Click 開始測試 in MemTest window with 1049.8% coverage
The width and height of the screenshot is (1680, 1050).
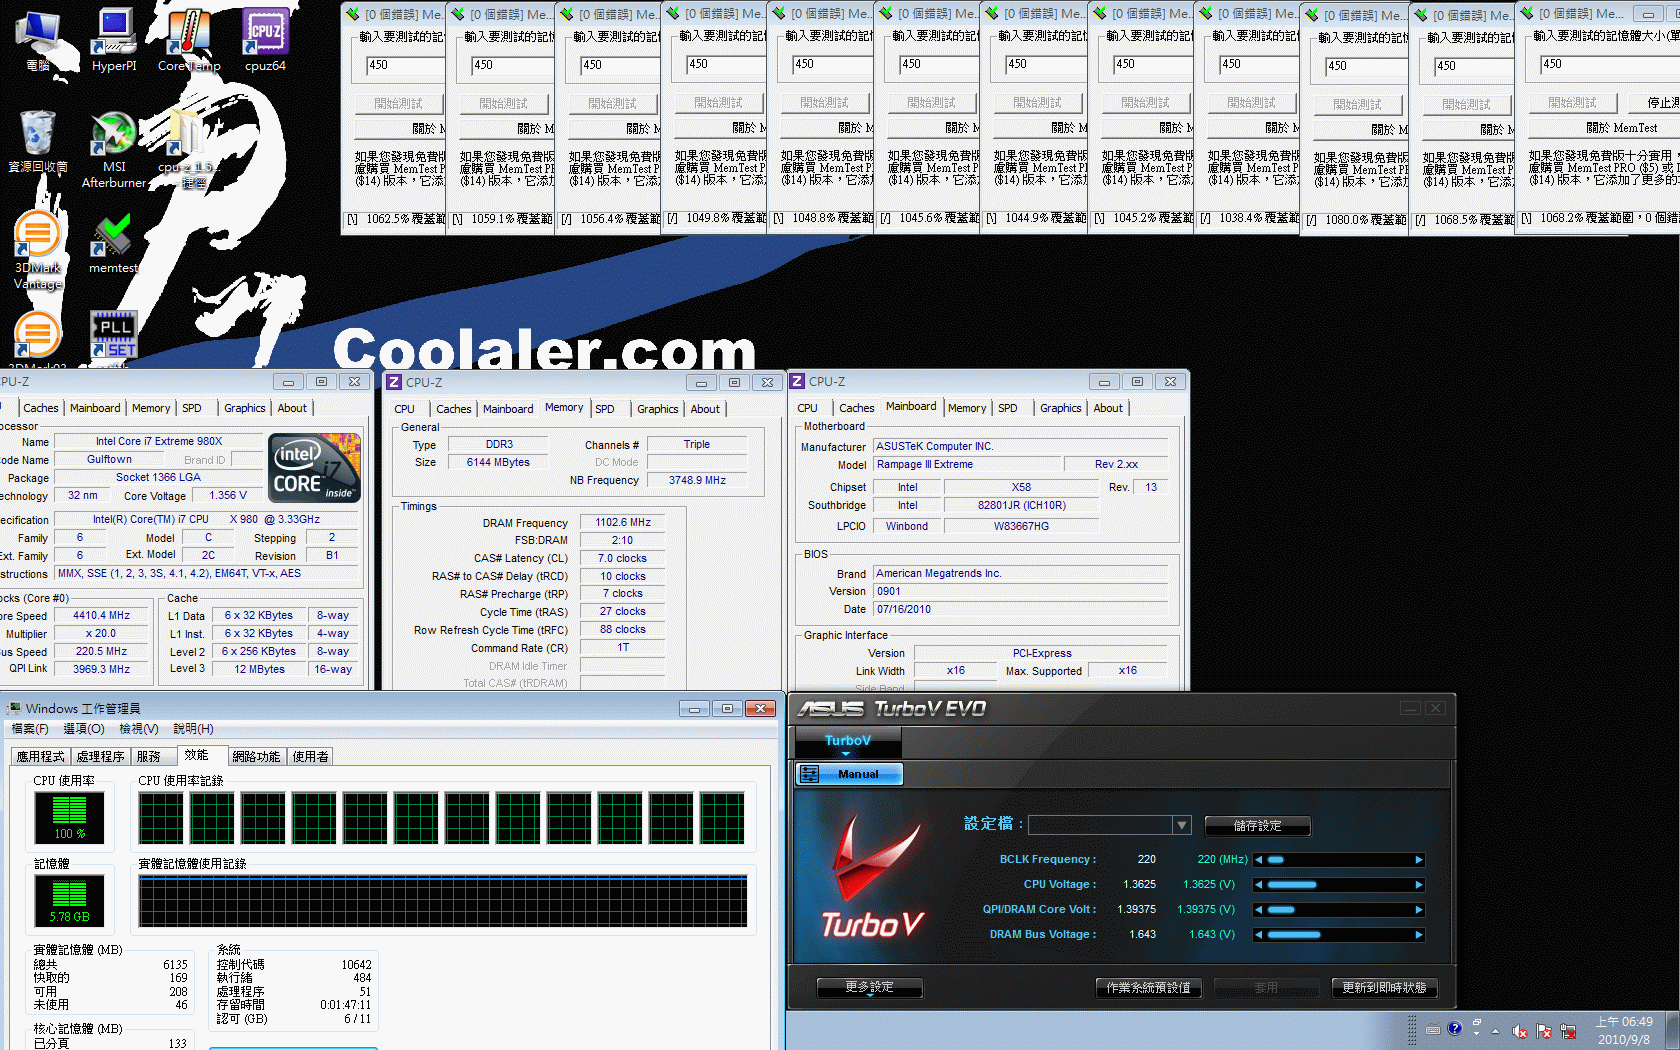click(x=718, y=103)
